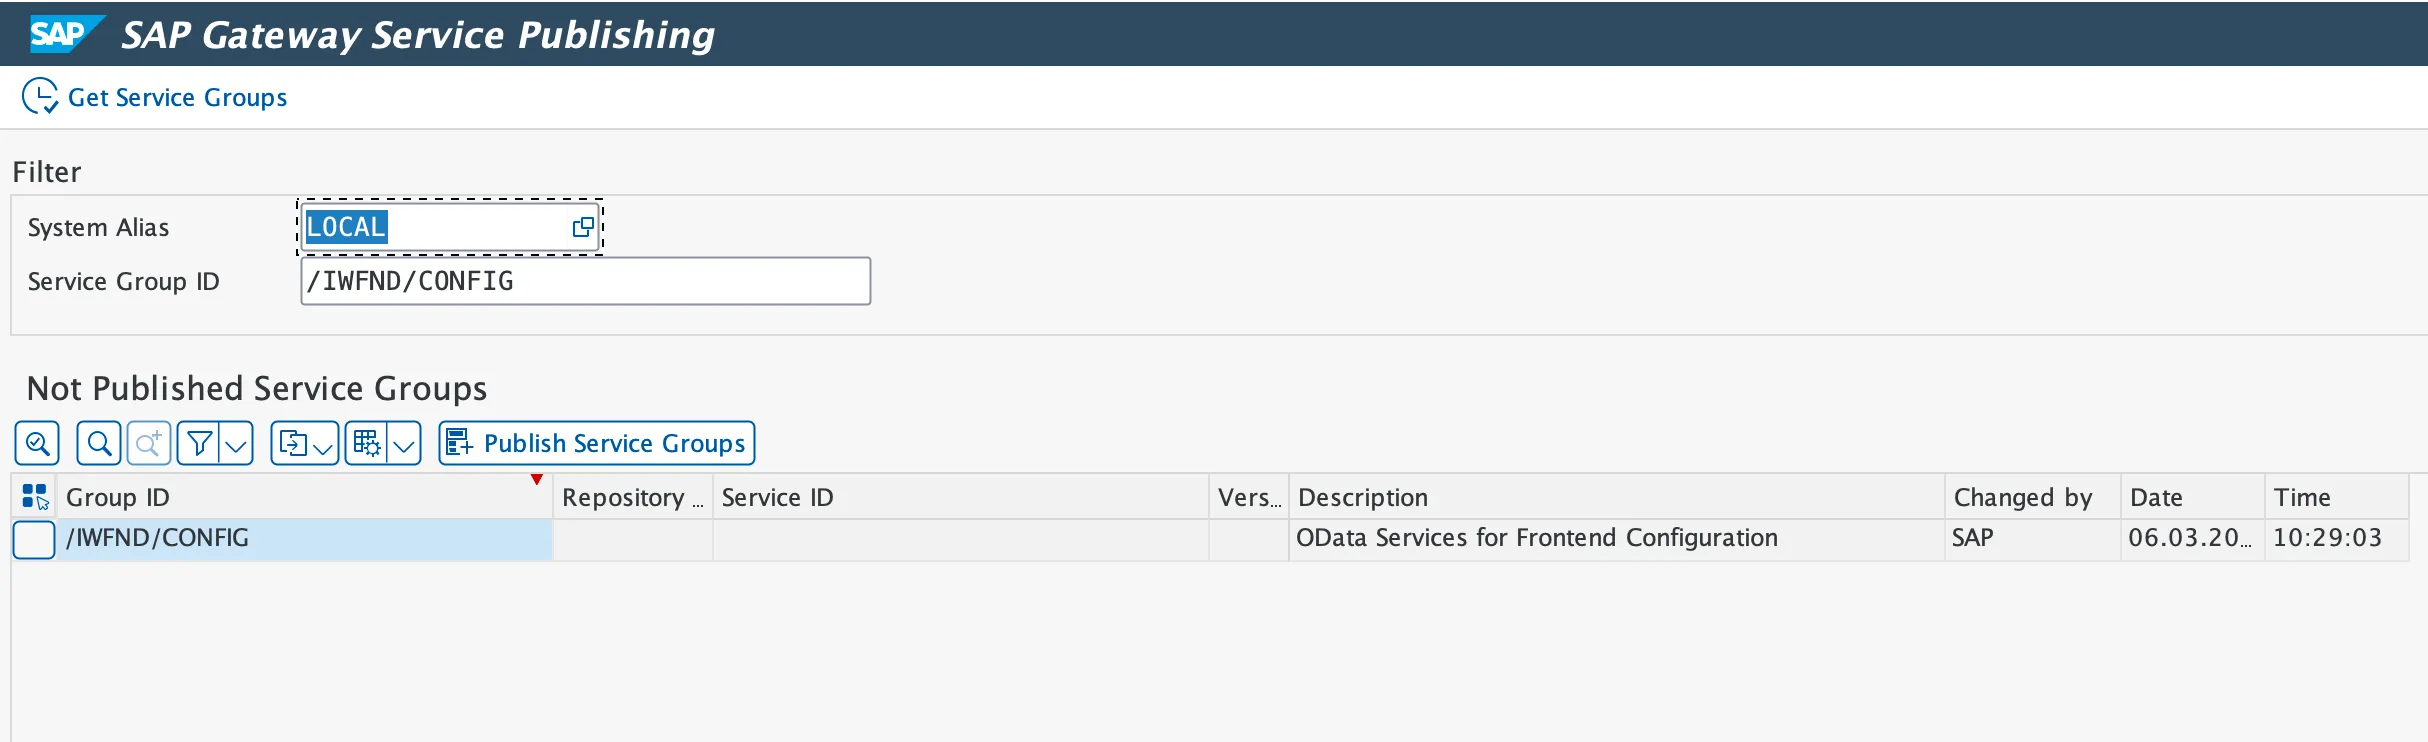Click the Set Filter funnel icon
2428x742 pixels.
pyautogui.click(x=199, y=443)
